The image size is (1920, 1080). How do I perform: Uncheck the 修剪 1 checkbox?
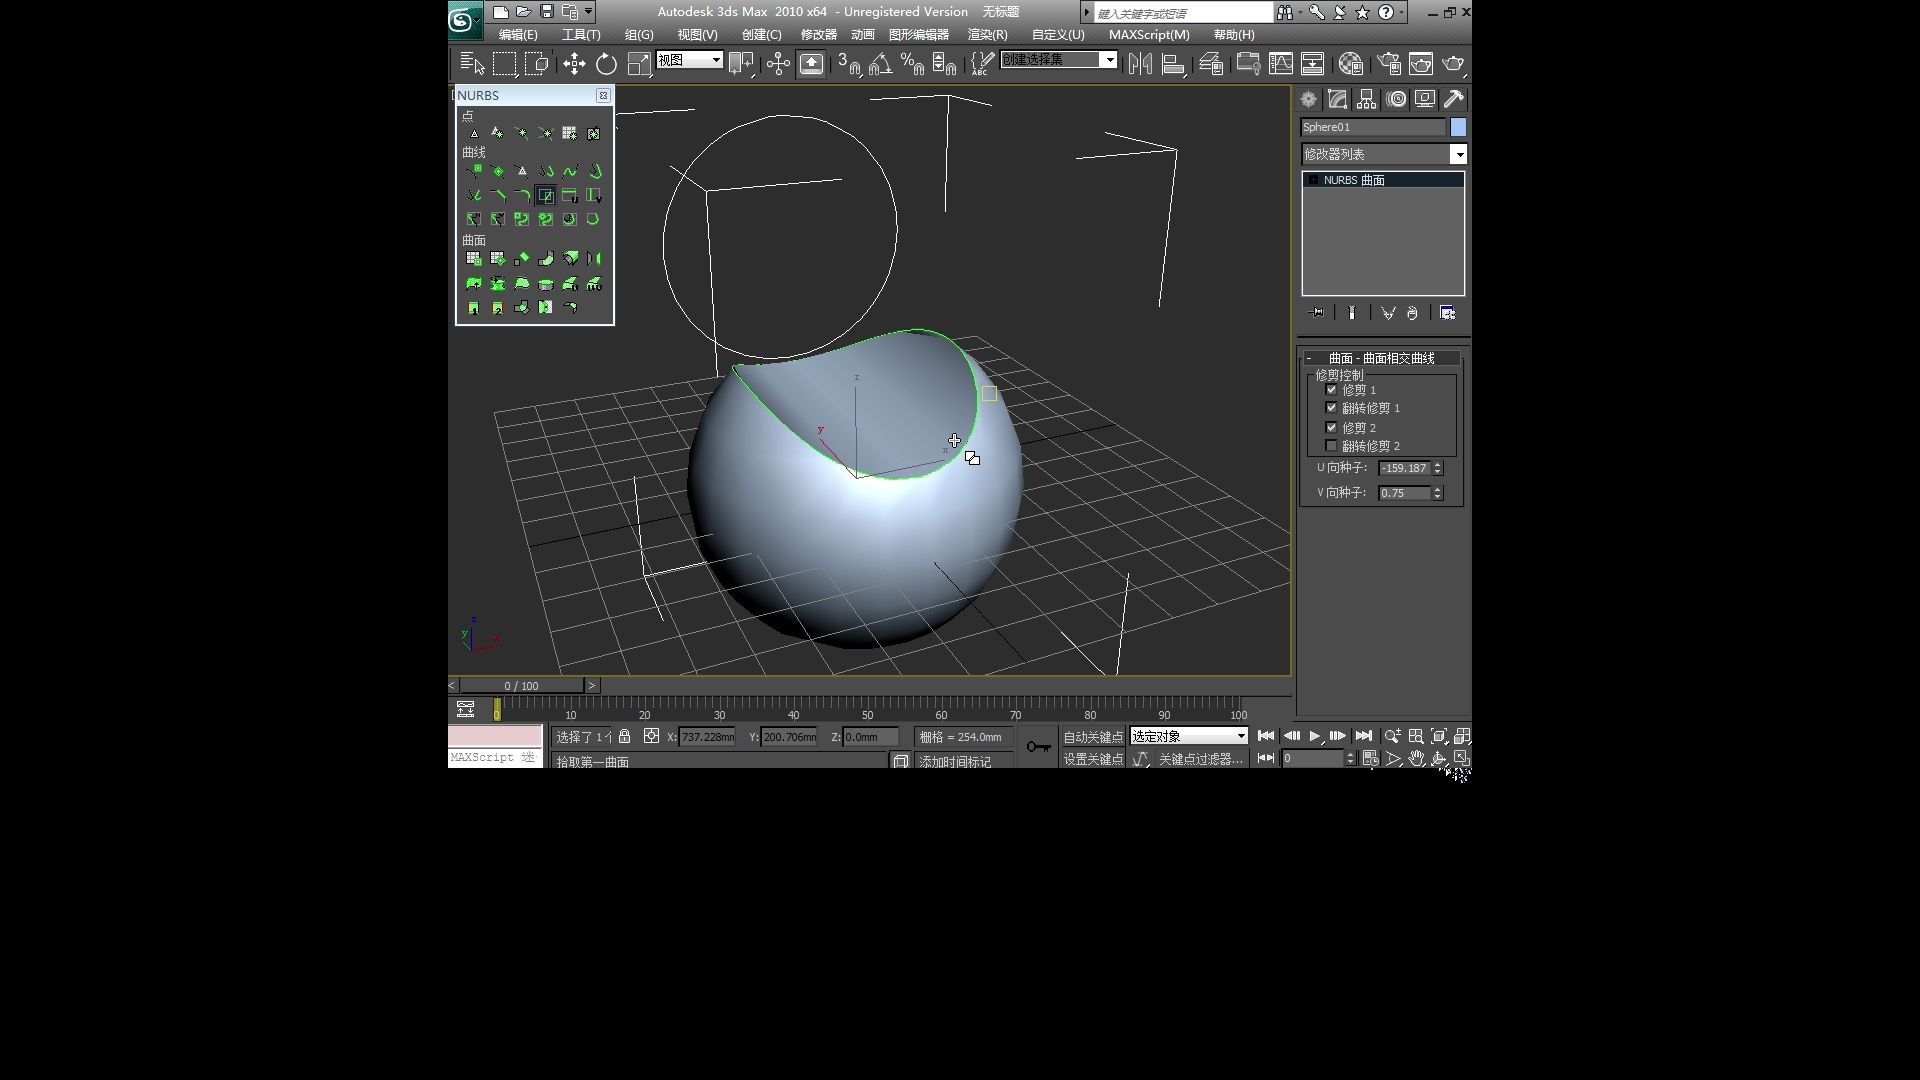(x=1331, y=390)
